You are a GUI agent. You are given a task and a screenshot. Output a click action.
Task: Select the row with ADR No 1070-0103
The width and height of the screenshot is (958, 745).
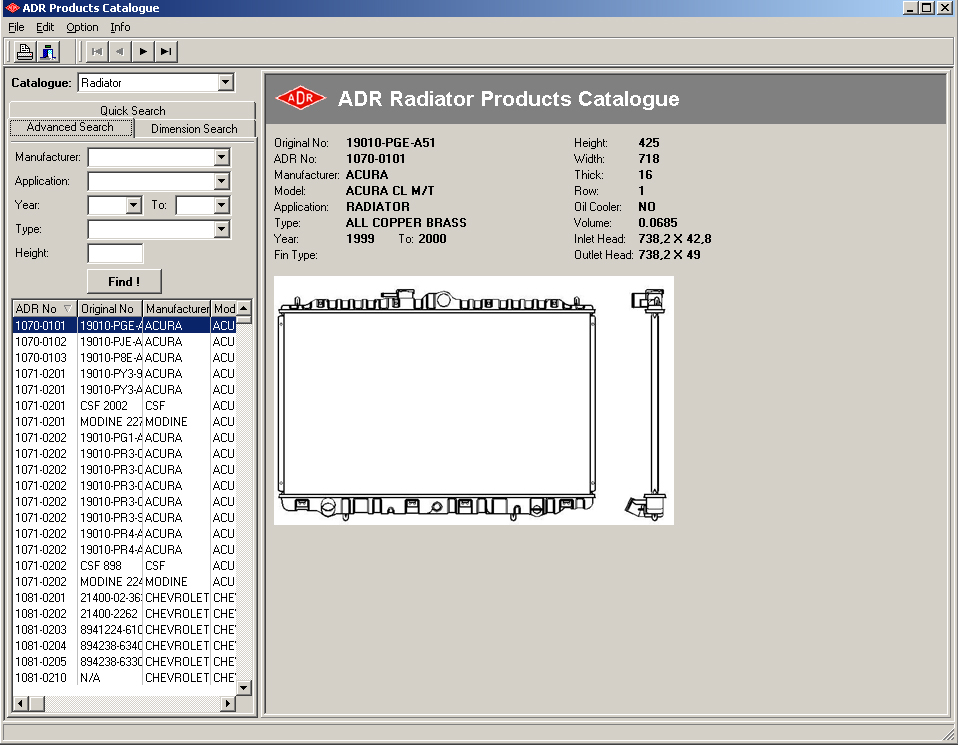[x=124, y=358]
